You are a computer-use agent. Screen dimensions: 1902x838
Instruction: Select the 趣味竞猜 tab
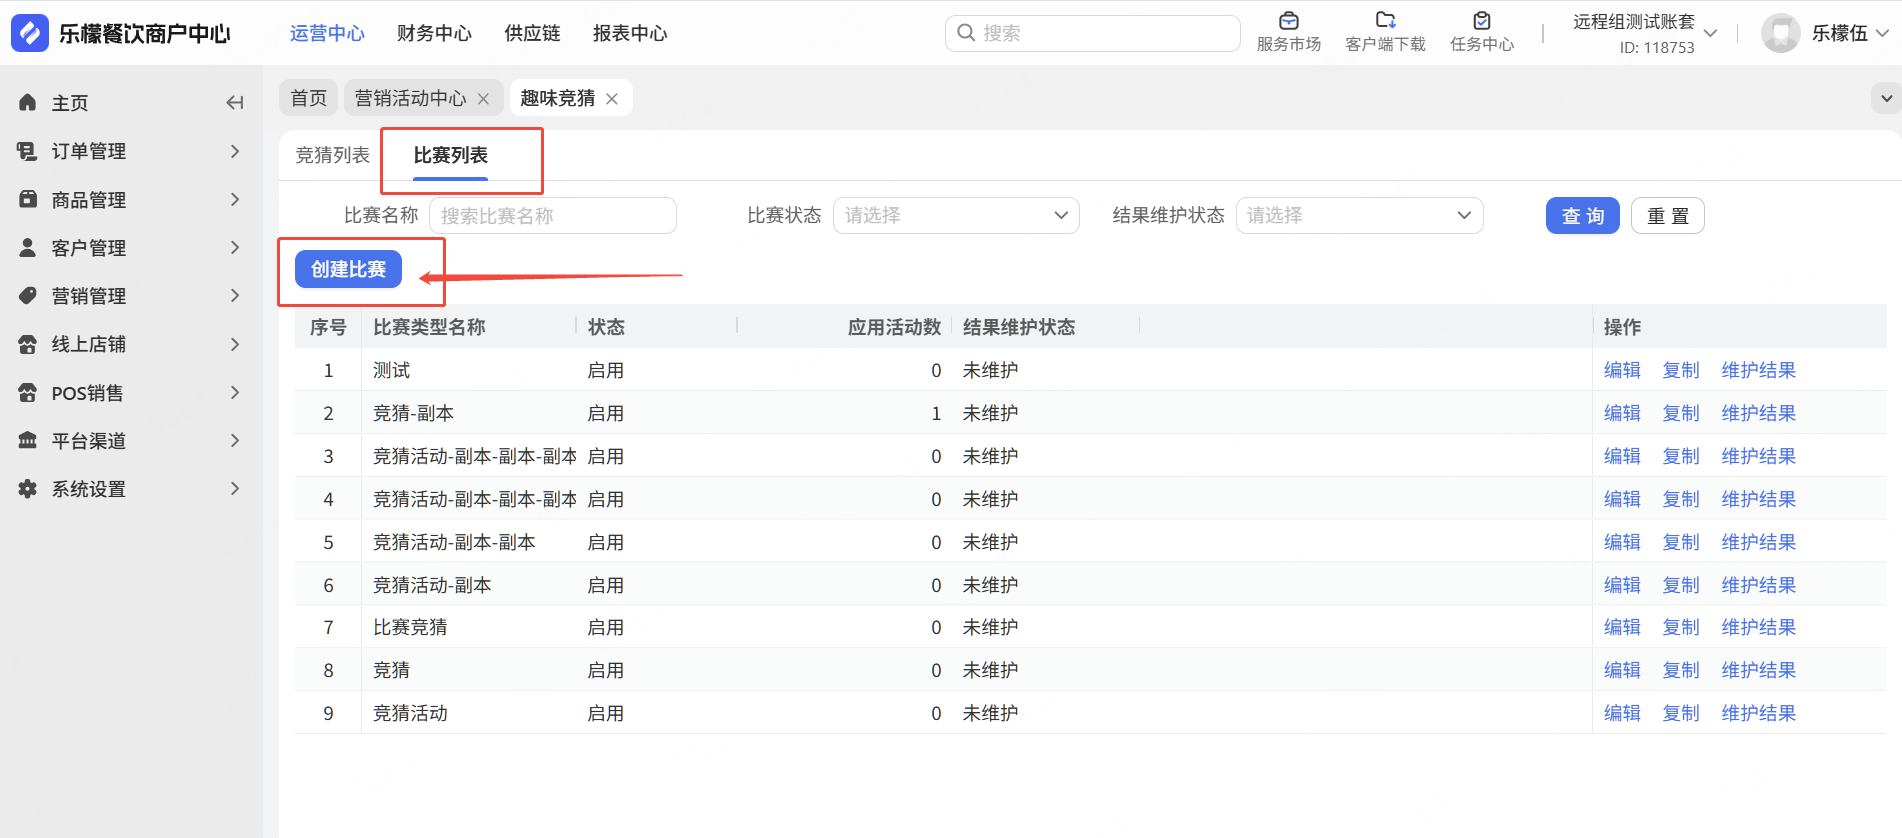(x=558, y=98)
